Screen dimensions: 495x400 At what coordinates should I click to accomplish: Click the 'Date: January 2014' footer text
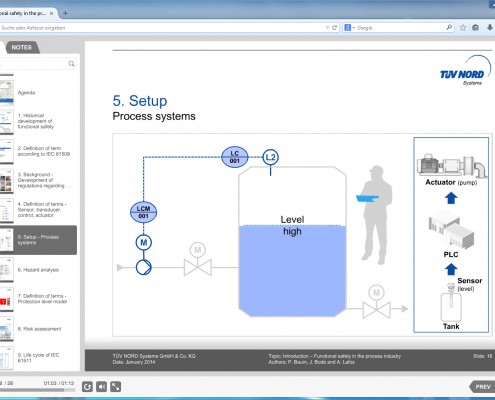pos(134,362)
